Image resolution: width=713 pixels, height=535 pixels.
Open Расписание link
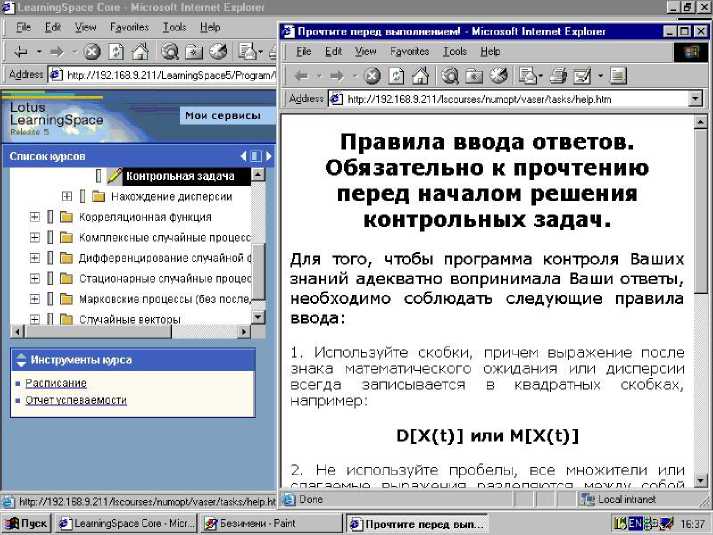56,383
